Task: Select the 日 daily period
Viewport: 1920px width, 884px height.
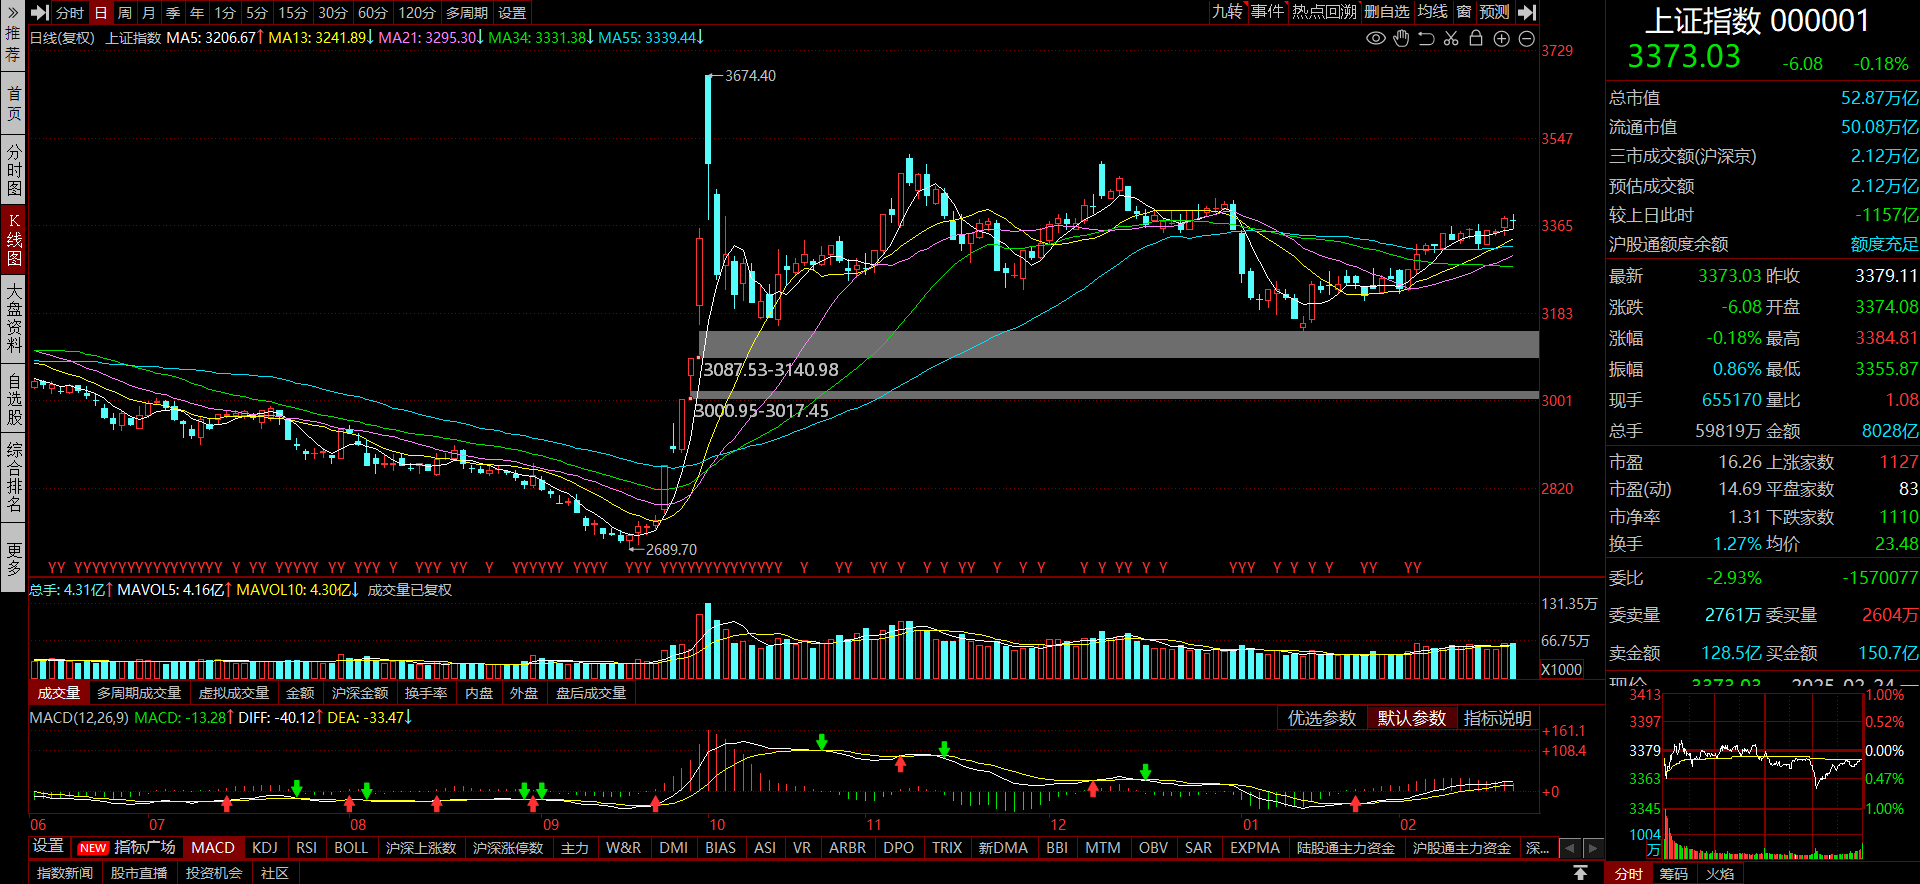Action: click(100, 12)
